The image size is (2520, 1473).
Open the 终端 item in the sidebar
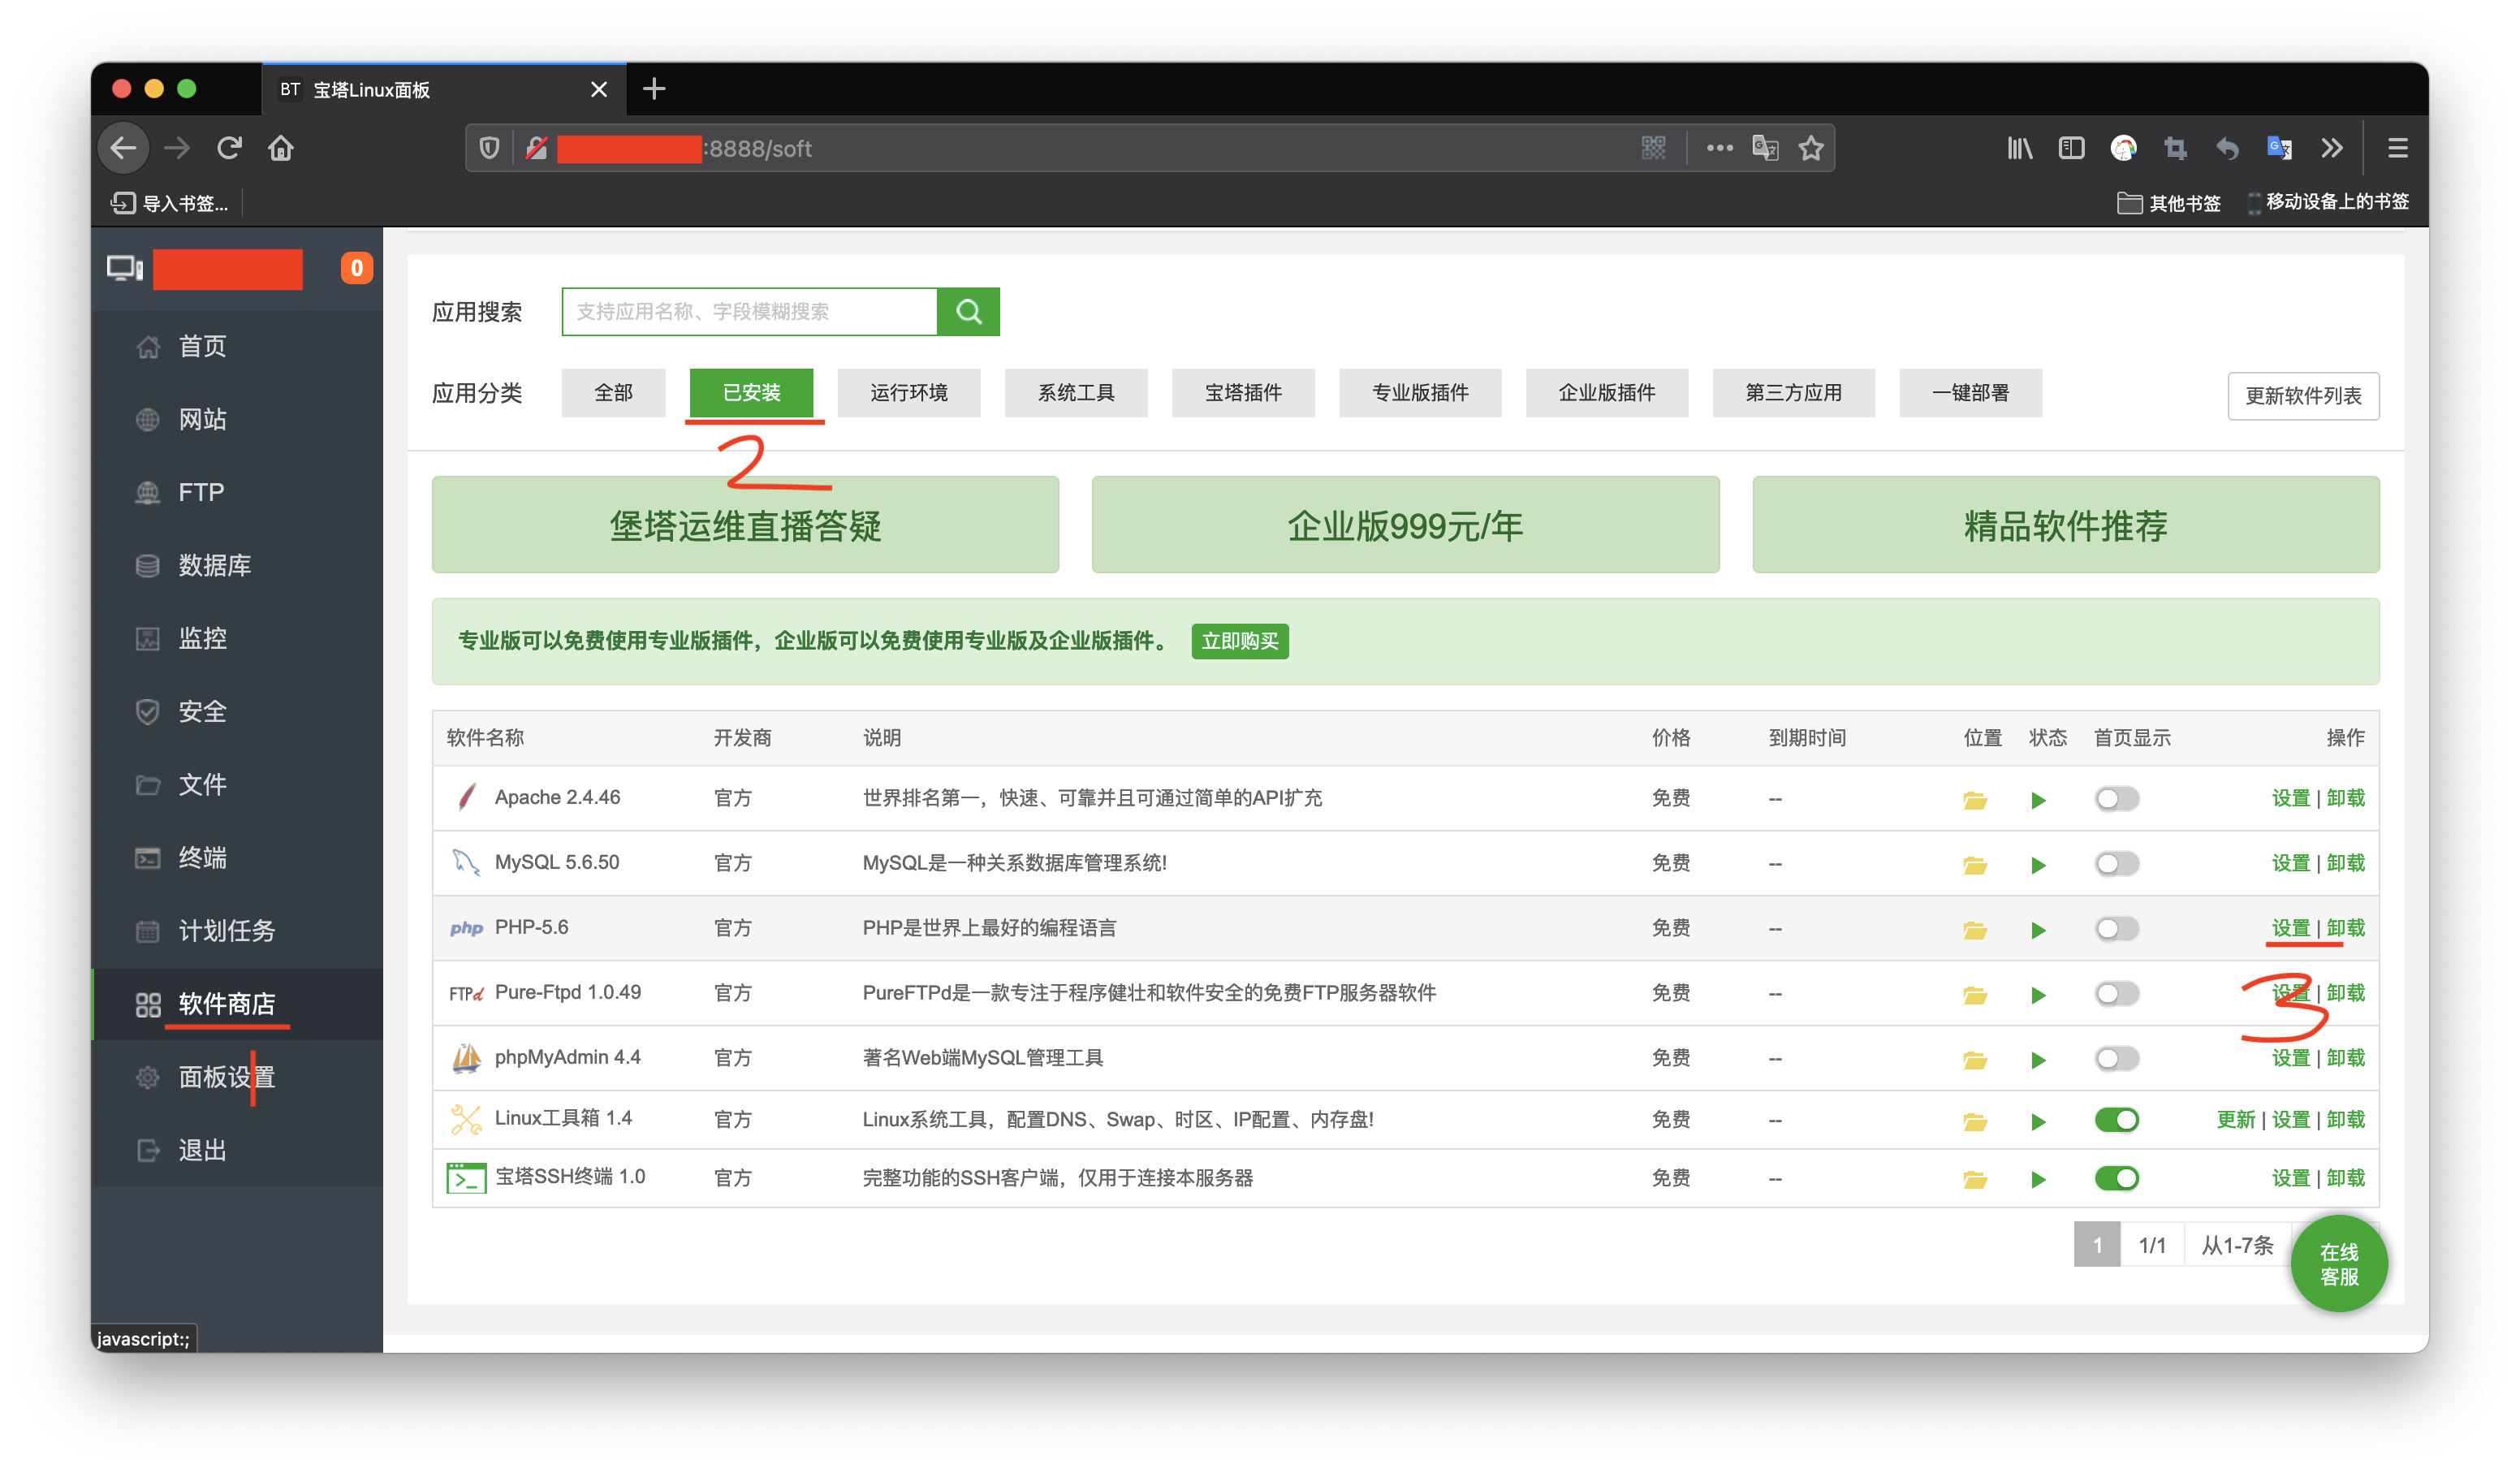click(204, 857)
